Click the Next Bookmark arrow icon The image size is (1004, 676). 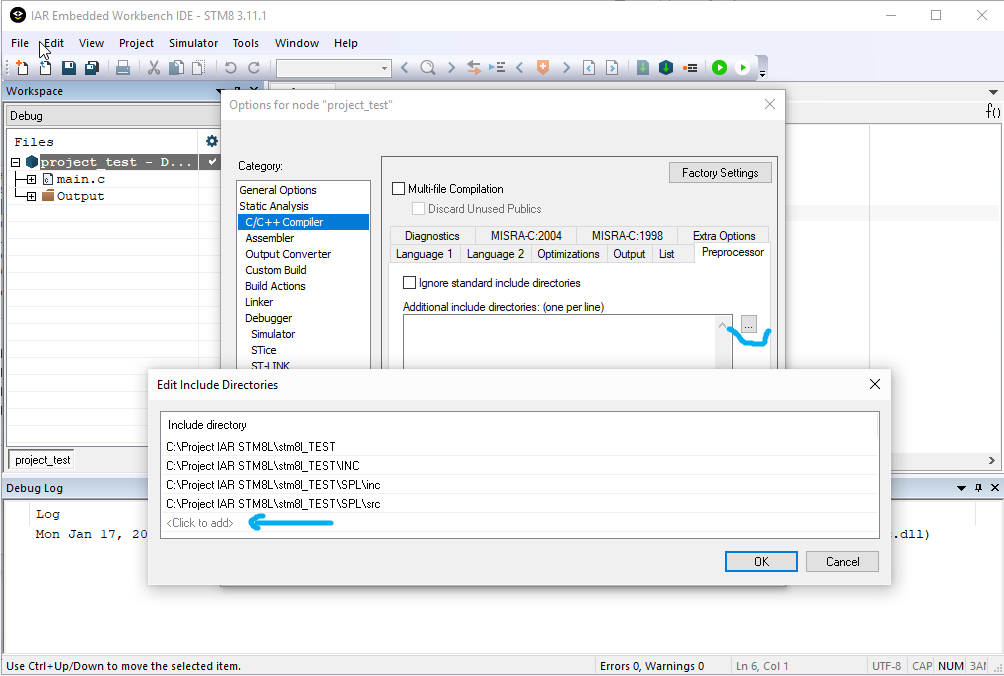coord(566,67)
